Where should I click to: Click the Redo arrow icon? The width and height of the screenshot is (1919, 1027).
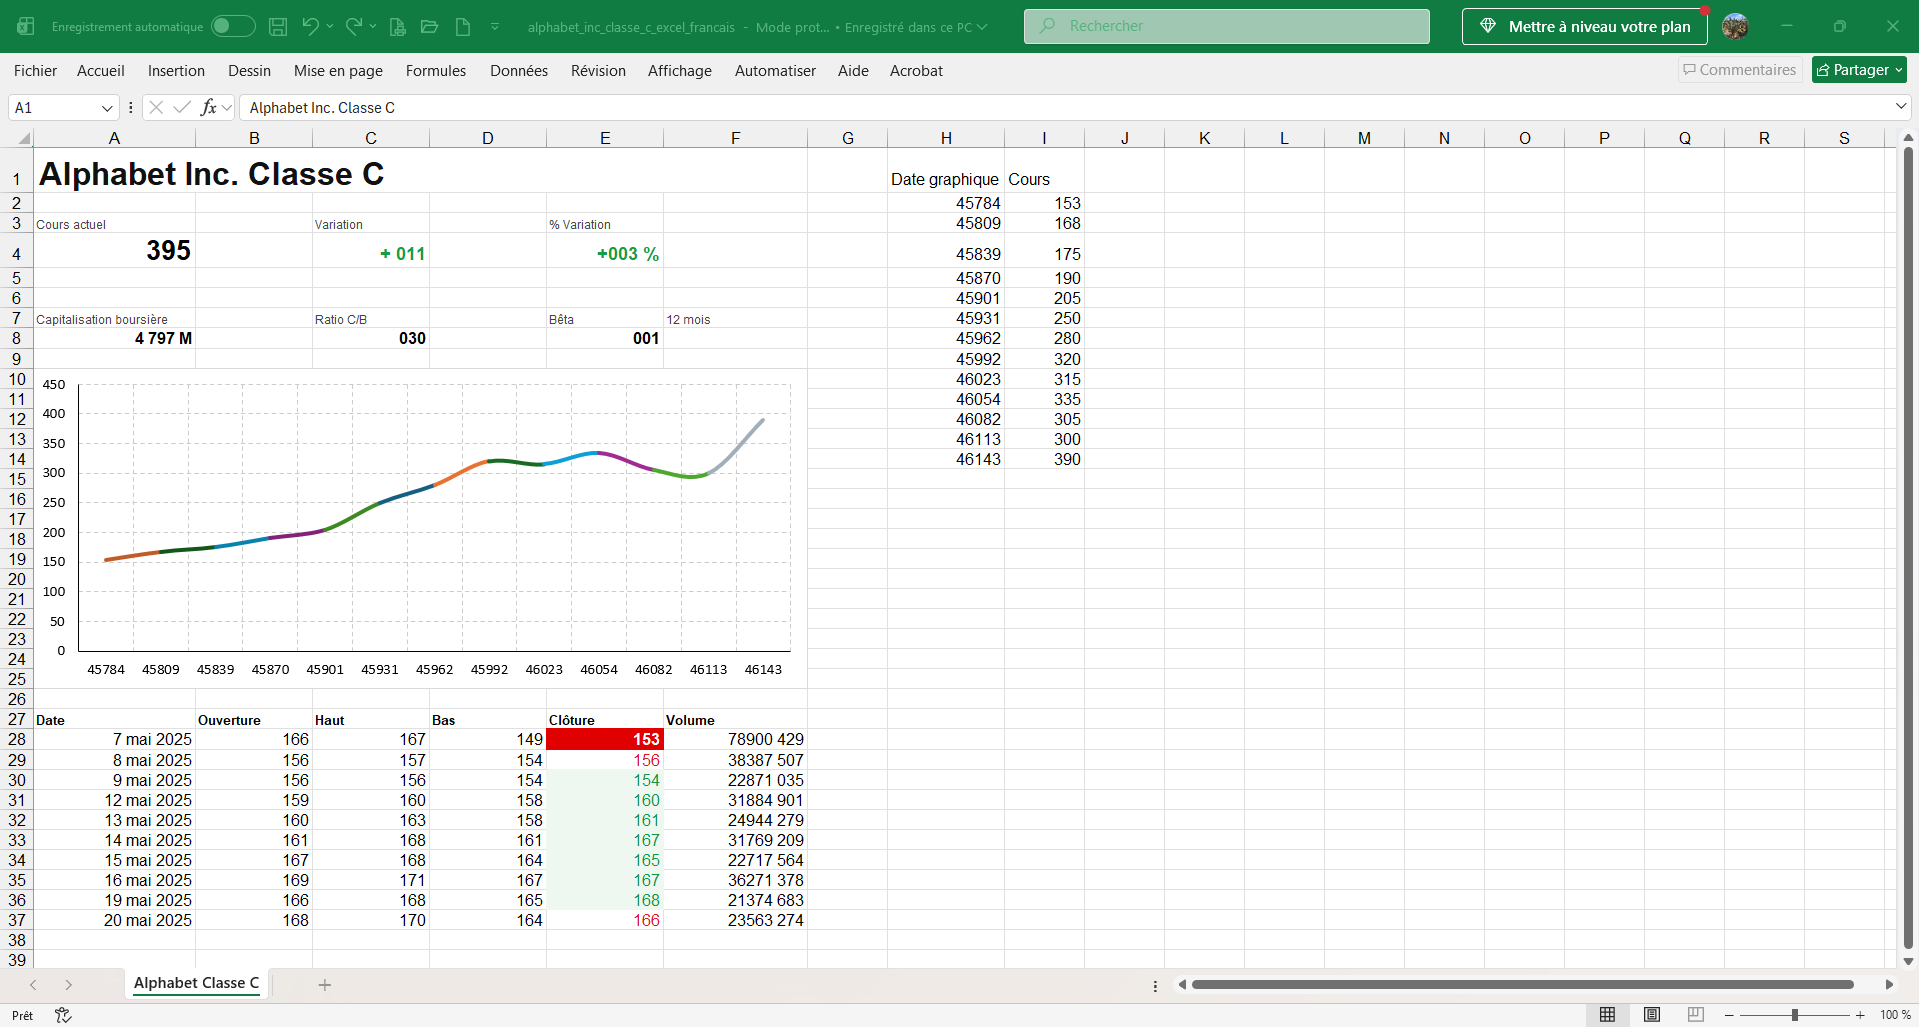pos(354,26)
